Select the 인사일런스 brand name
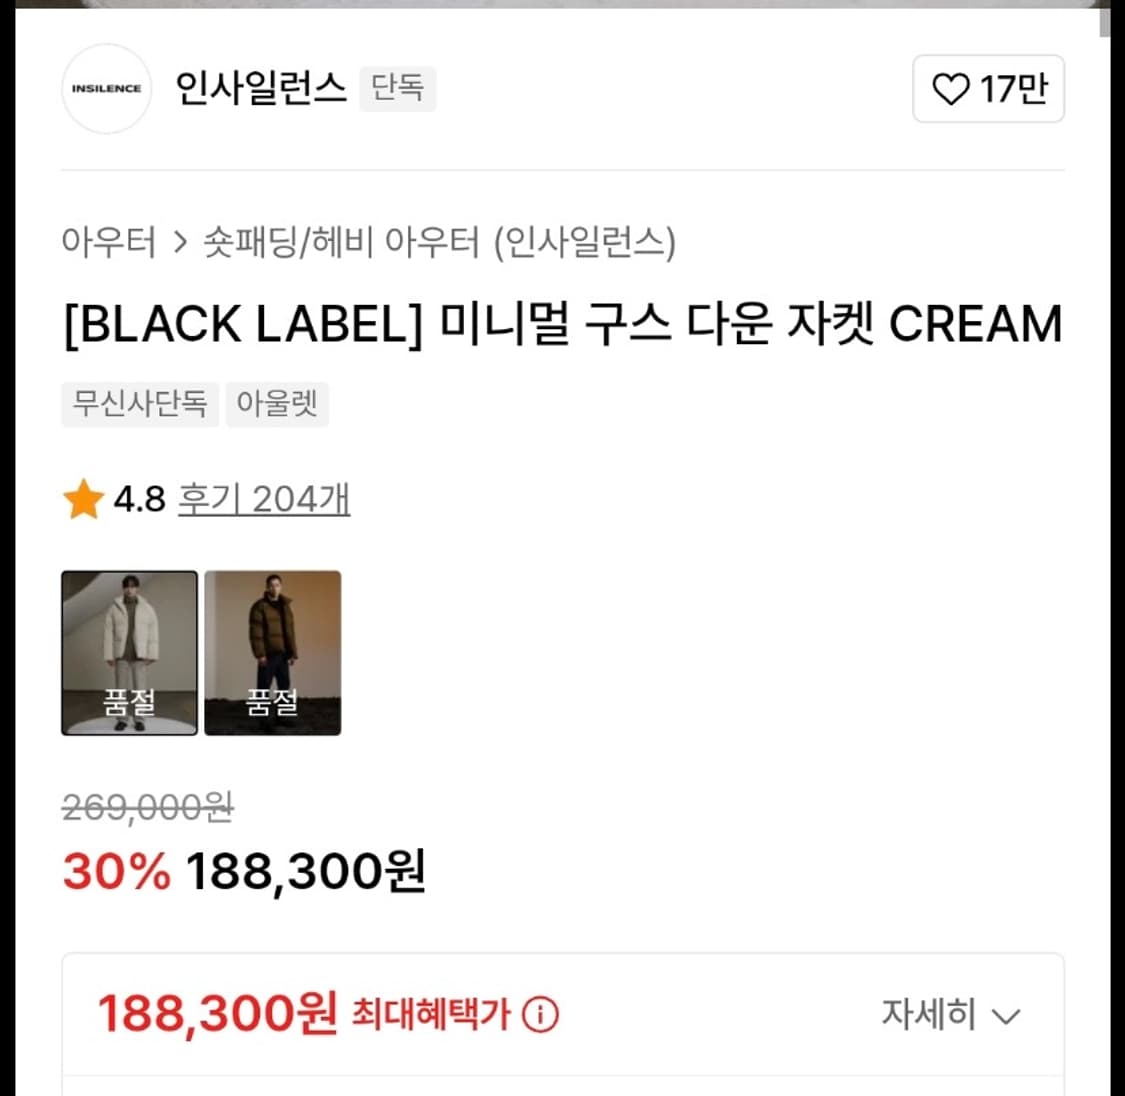 262,88
